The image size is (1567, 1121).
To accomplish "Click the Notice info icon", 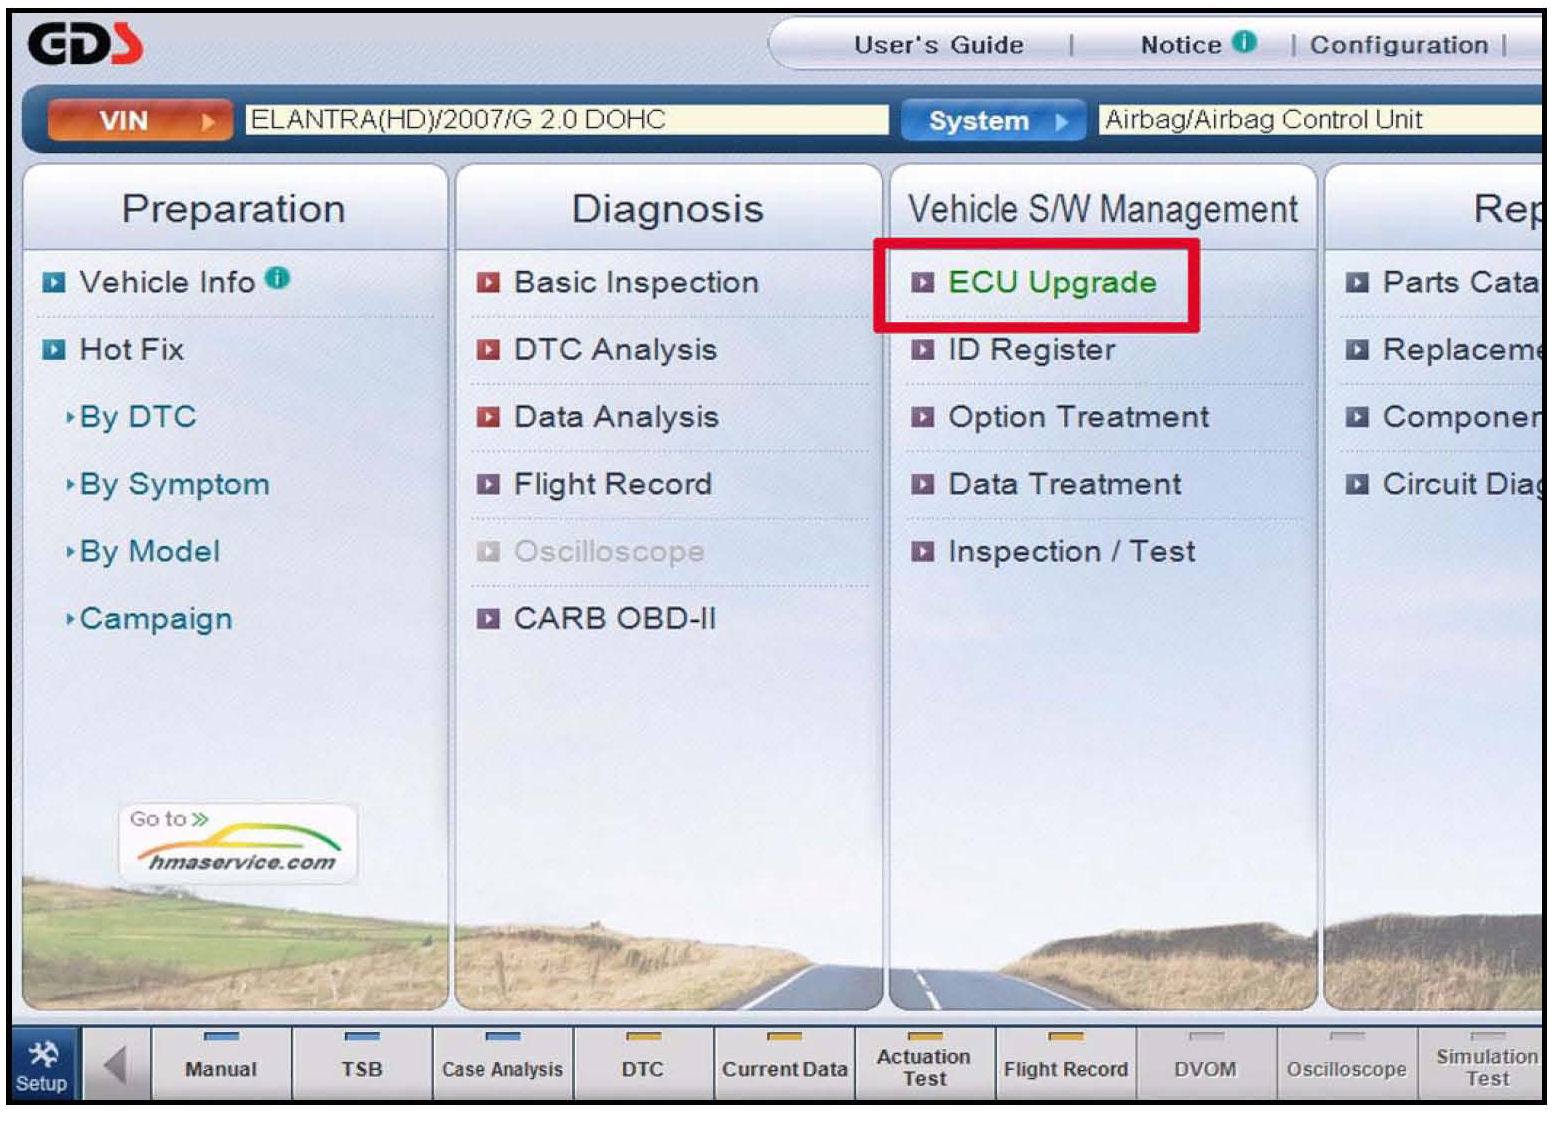I will pyautogui.click(x=1244, y=42).
